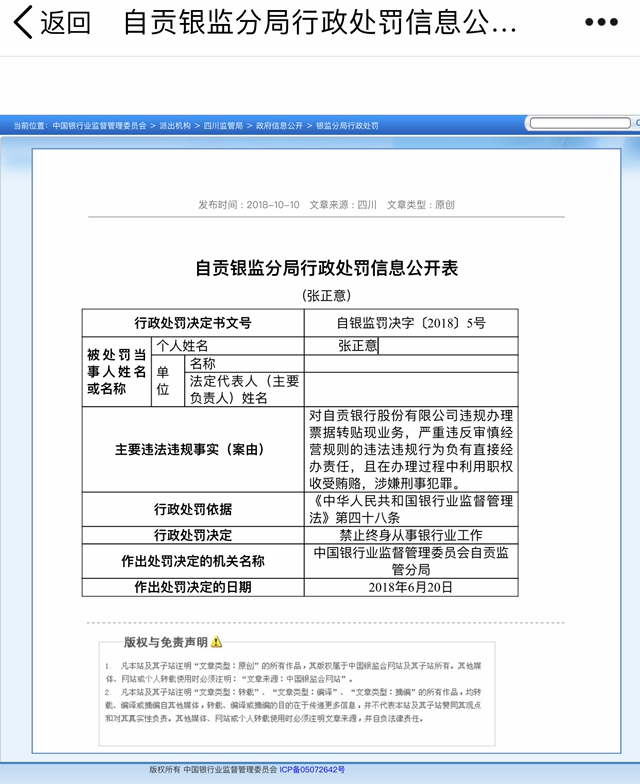Open the three-dot more options menu
This screenshot has height=784, width=640.
[x=601, y=23]
